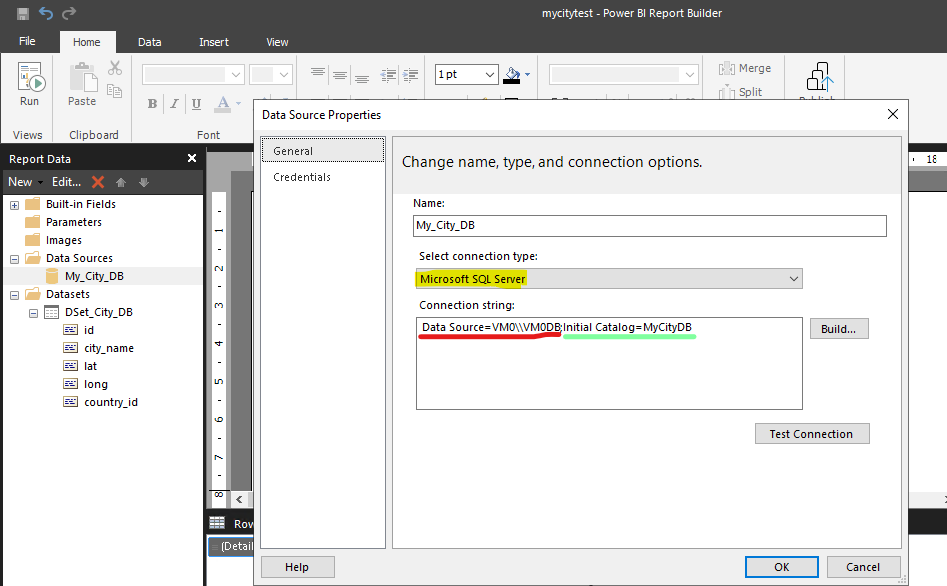Image resolution: width=947 pixels, height=586 pixels.
Task: Open the 1 pt border width dropdown
Action: point(490,75)
